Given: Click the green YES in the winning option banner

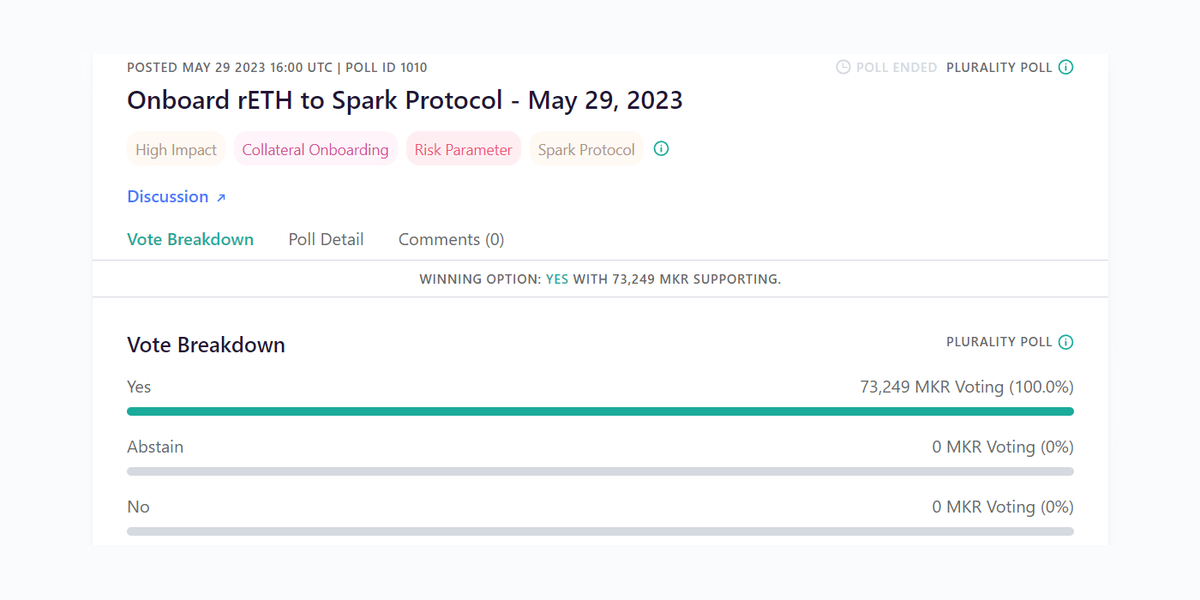Looking at the screenshot, I should (x=557, y=279).
